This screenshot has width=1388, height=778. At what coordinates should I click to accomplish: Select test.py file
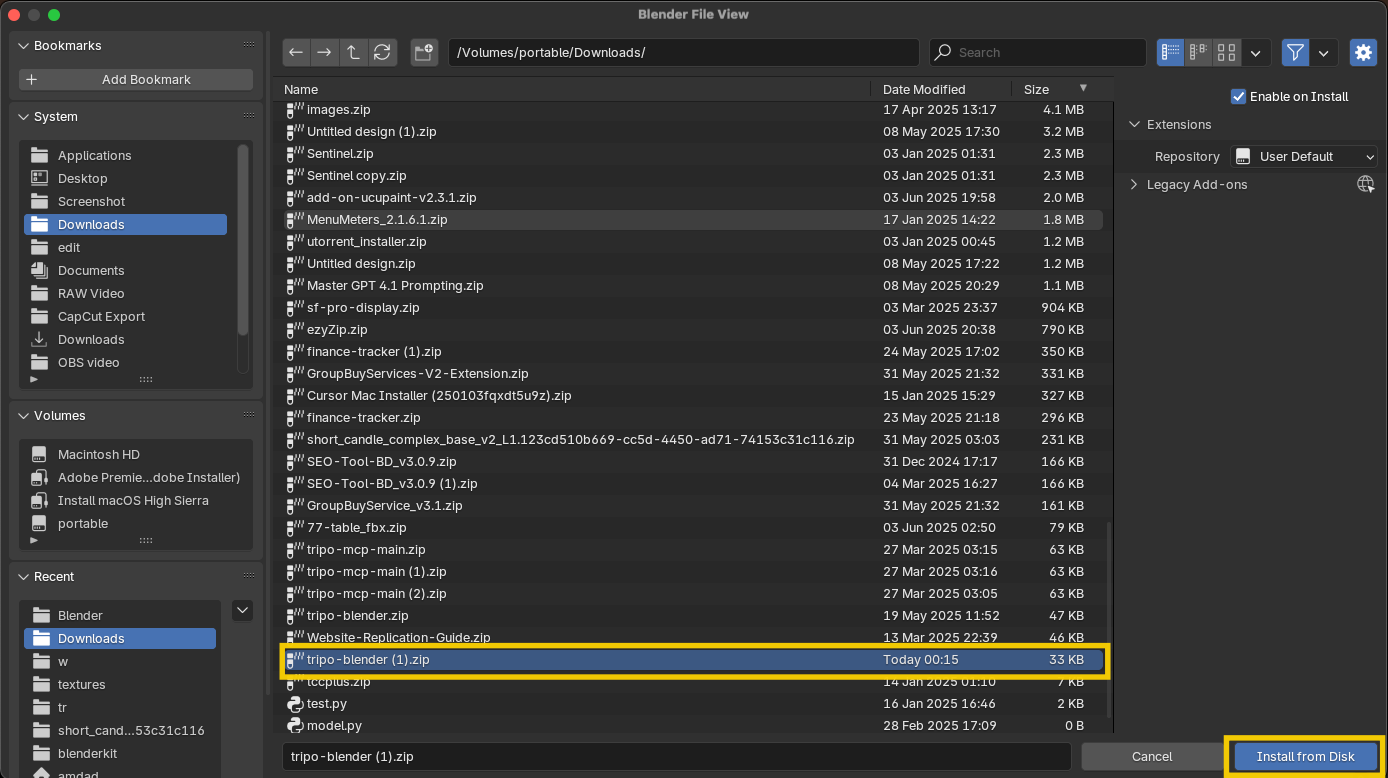[692, 703]
